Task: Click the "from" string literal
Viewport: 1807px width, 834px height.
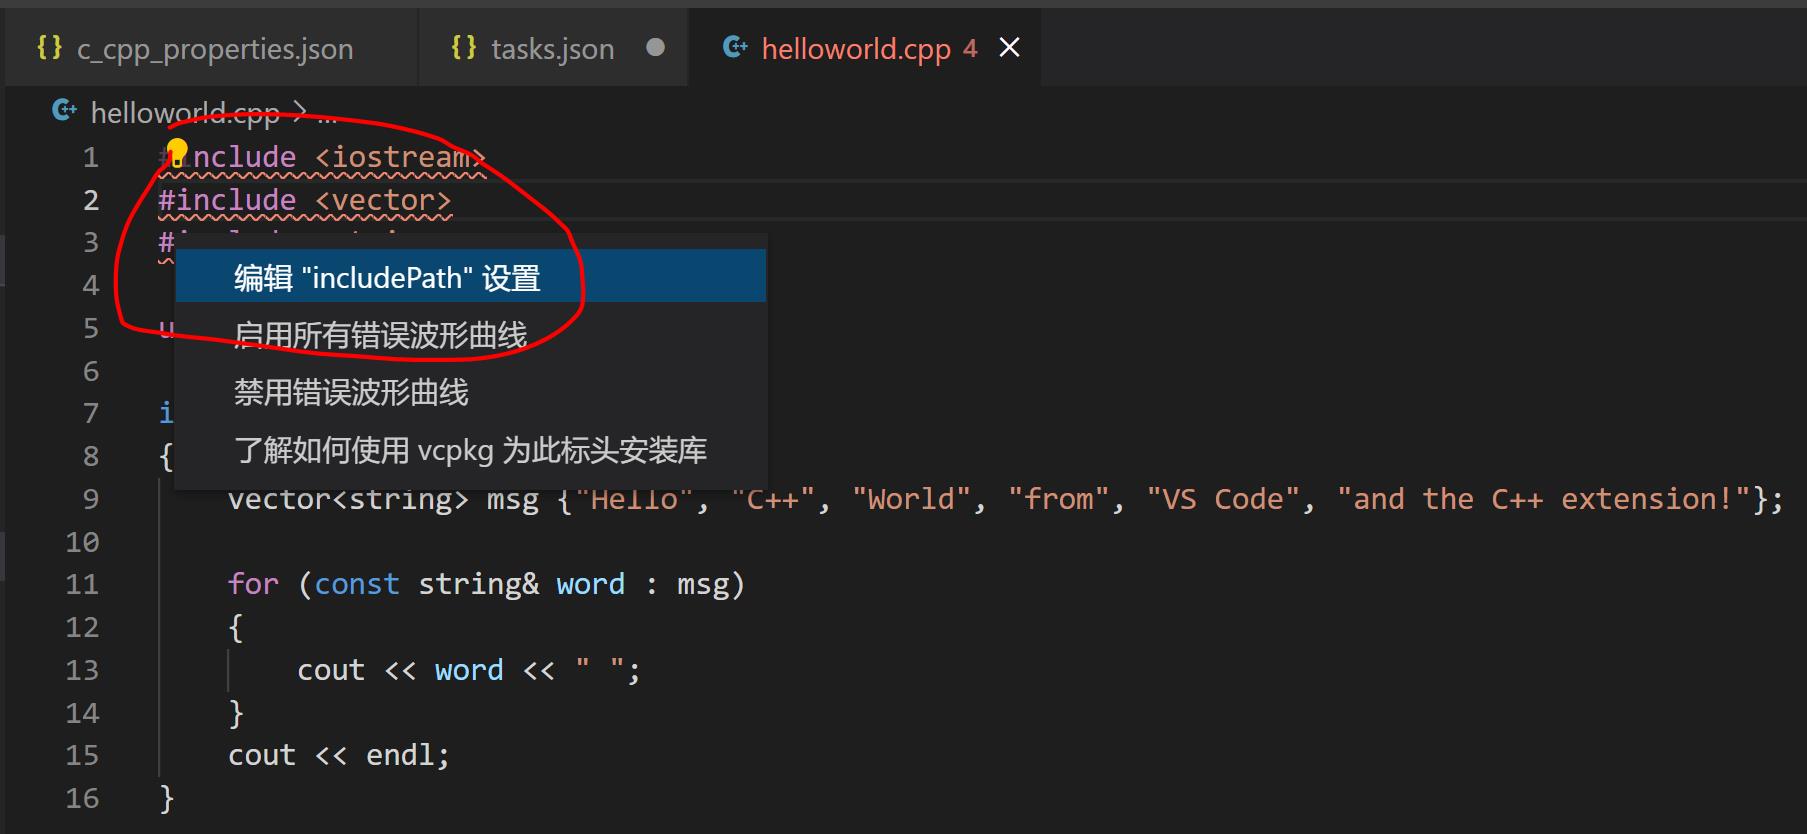Action: [x=1059, y=499]
